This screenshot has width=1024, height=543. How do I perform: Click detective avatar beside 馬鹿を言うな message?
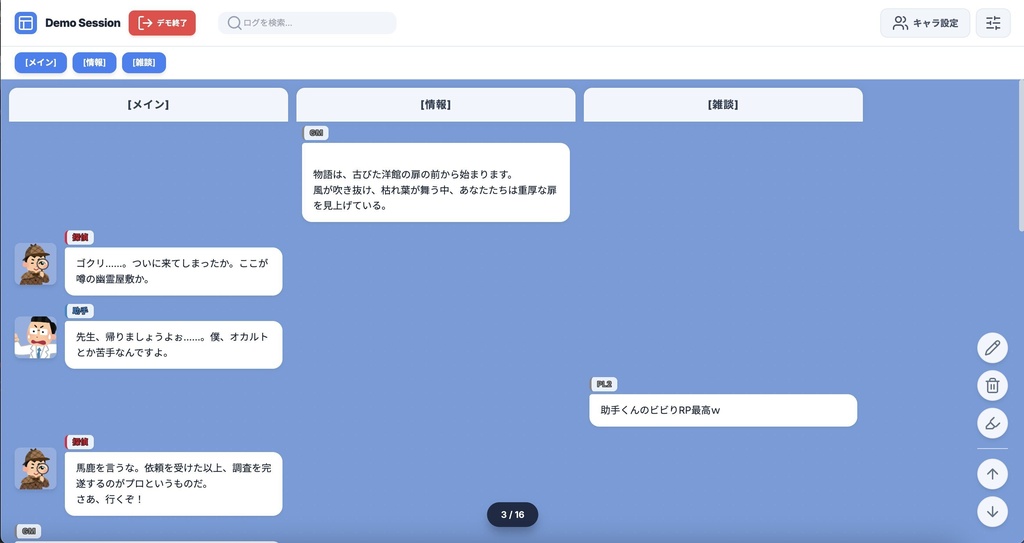pyautogui.click(x=36, y=469)
